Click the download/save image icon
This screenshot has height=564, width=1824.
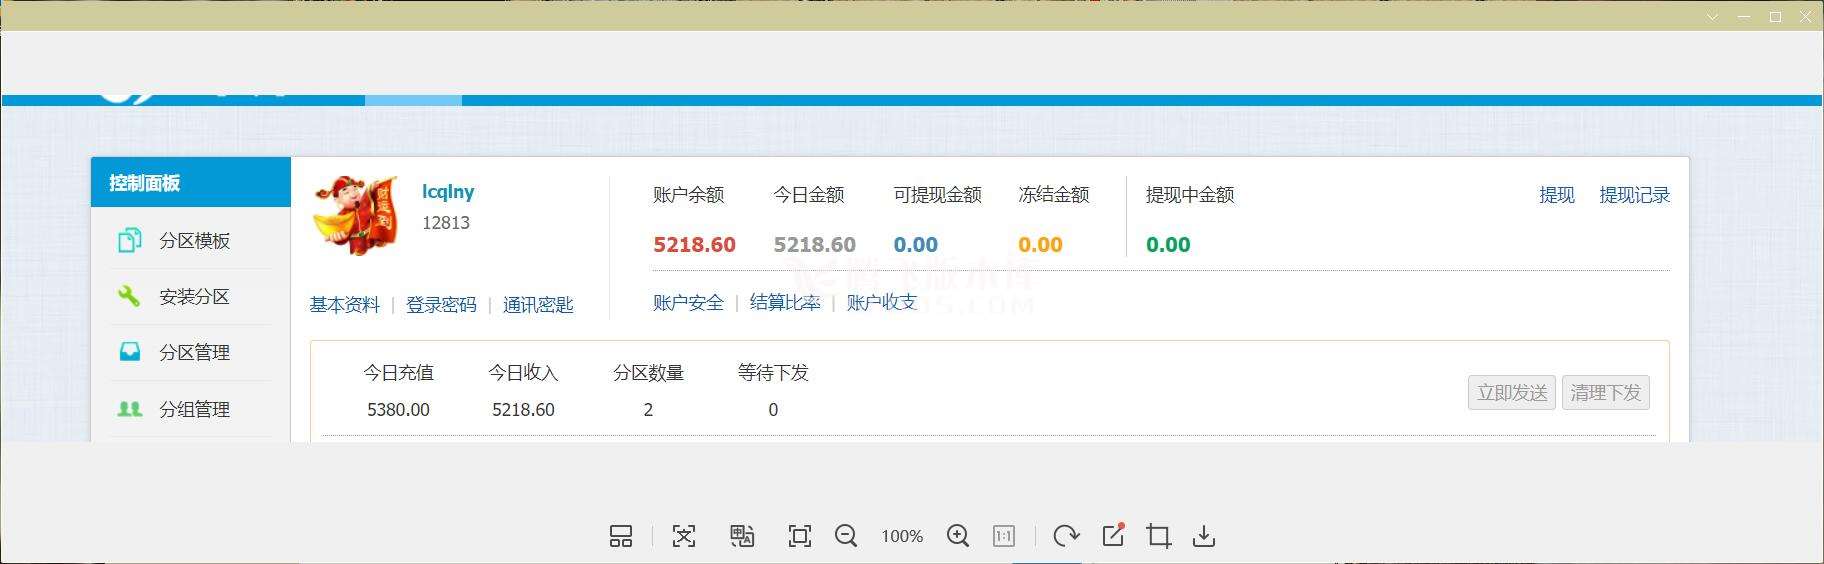(x=1204, y=537)
